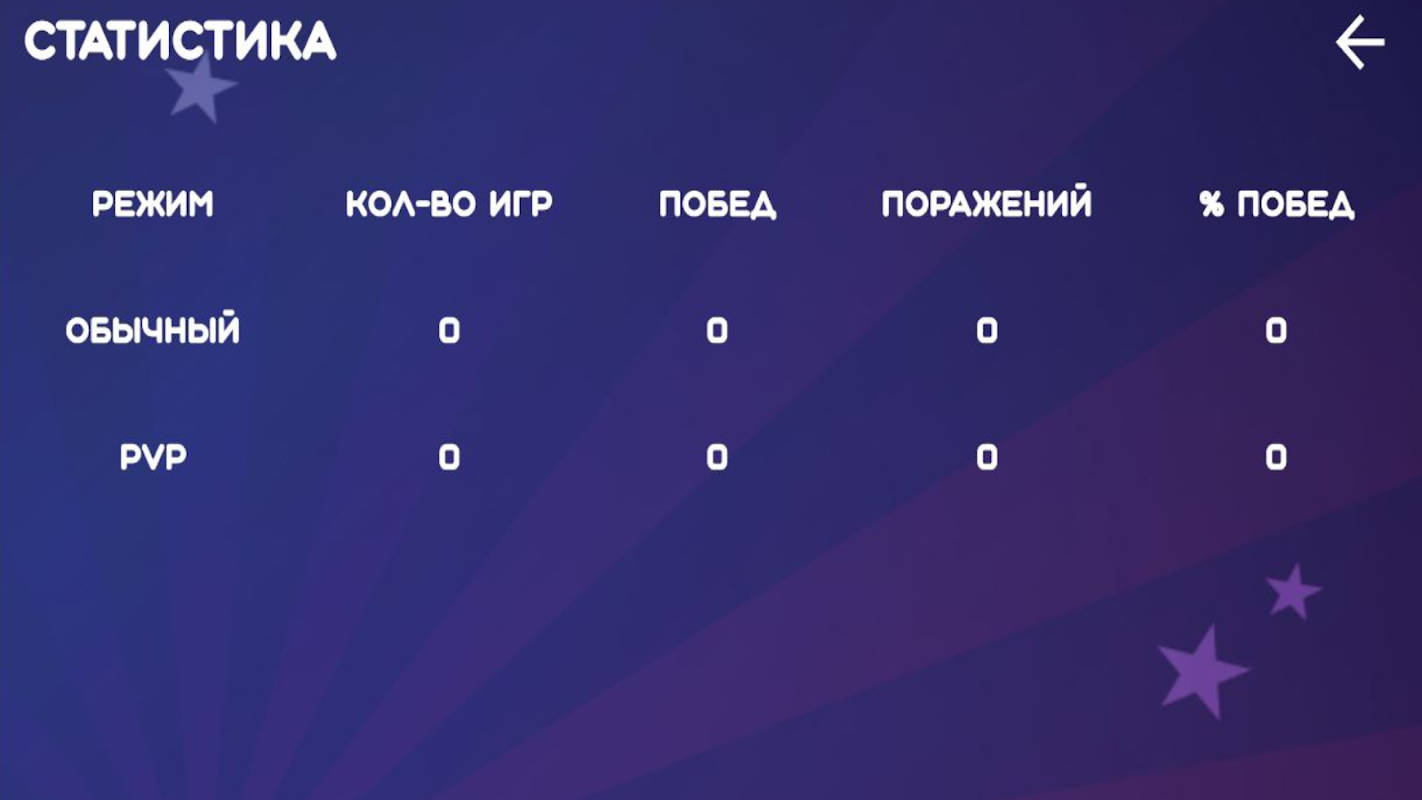Click the % ПОБЕД column header

1277,205
